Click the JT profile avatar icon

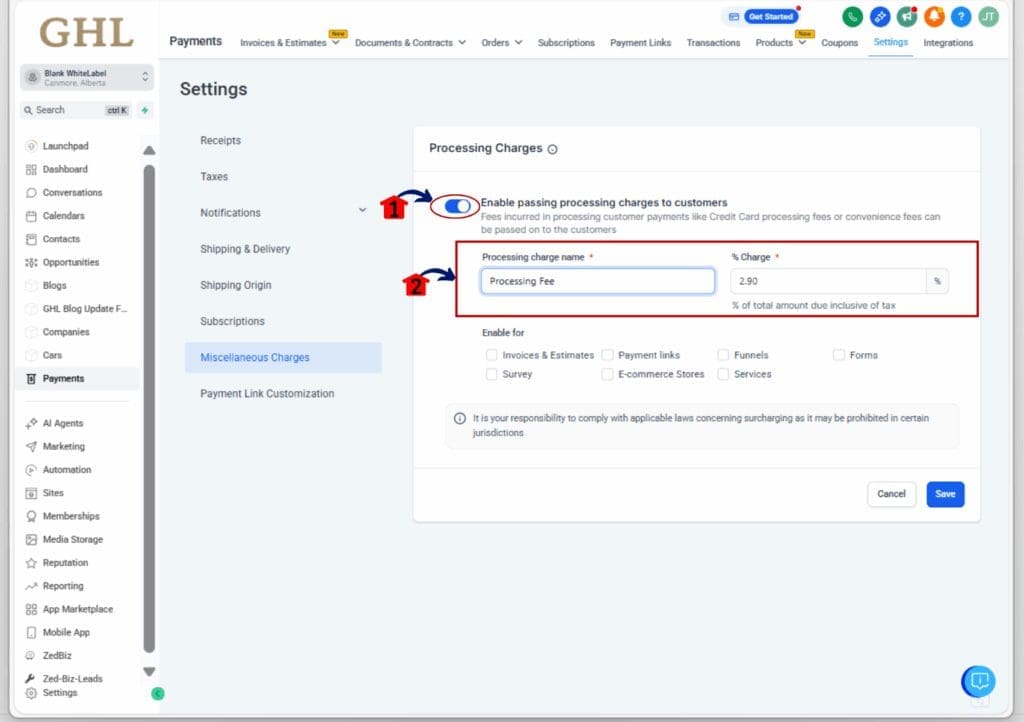(988, 17)
